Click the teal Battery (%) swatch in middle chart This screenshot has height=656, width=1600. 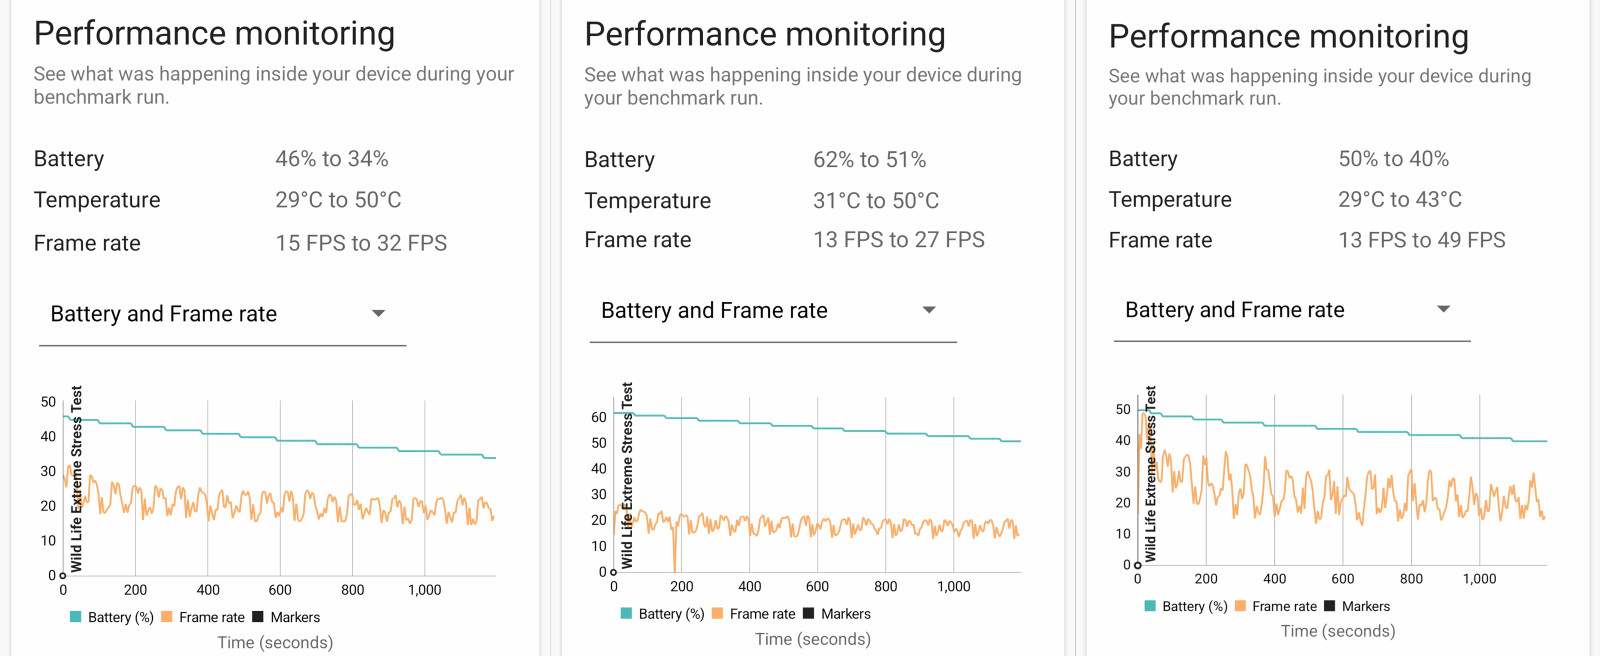point(626,613)
